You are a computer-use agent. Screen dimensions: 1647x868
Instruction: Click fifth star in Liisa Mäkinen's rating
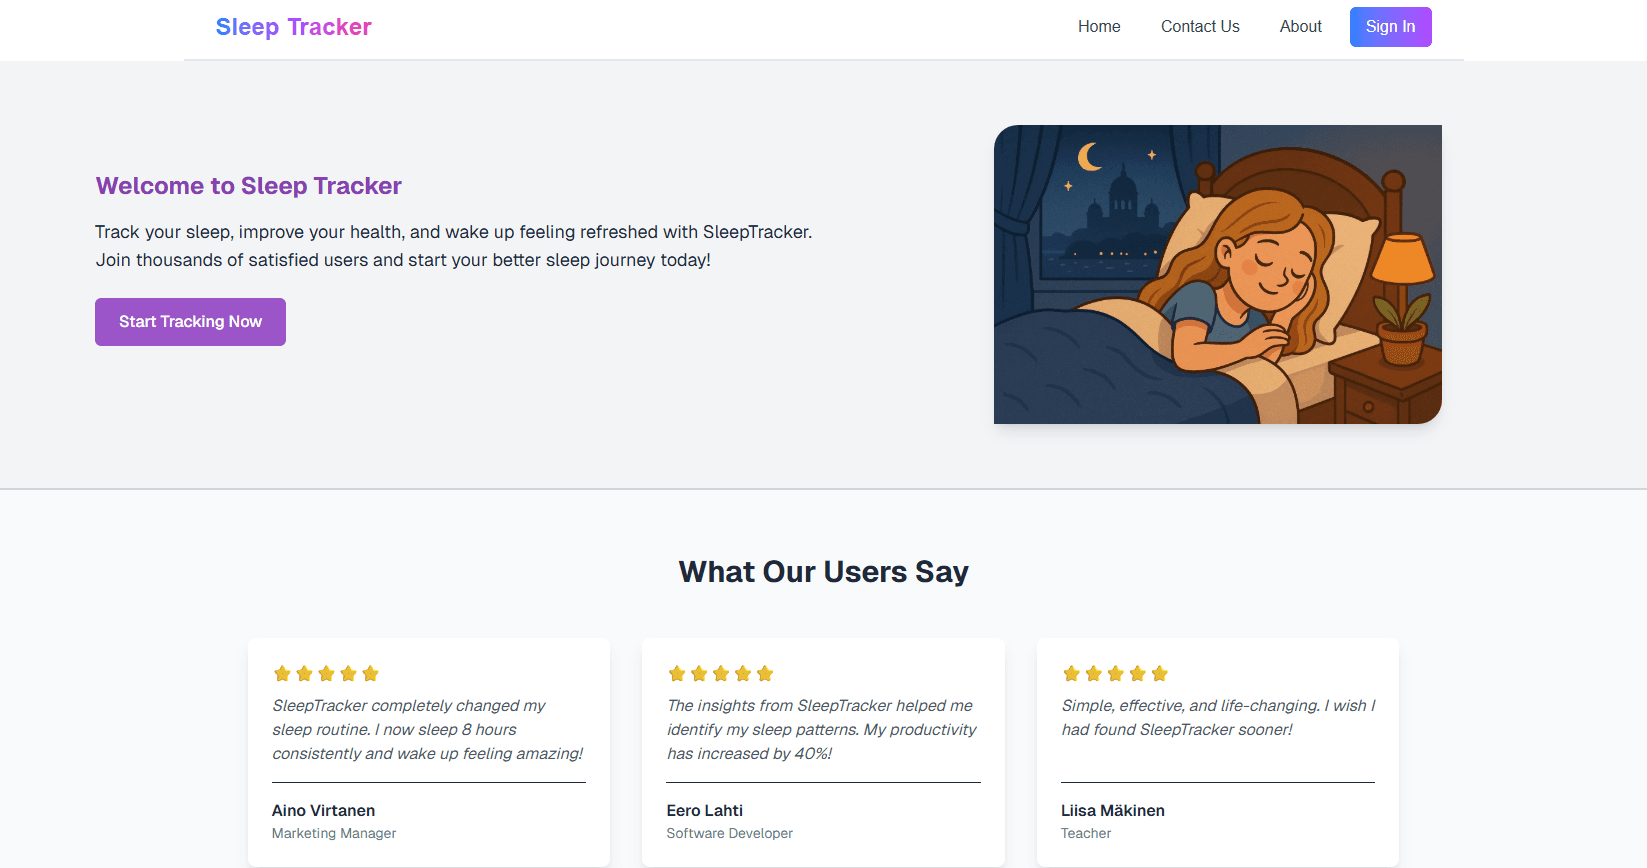pyautogui.click(x=1159, y=674)
